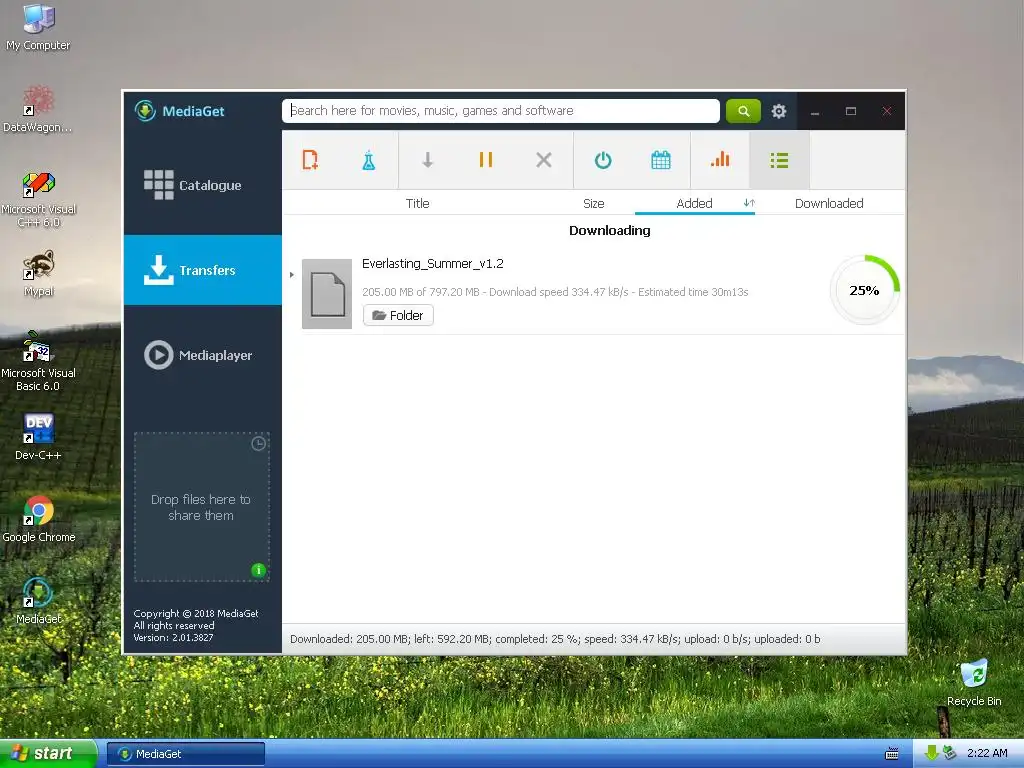
Task: Expand the Everlasting_Summer_v1.2 row details
Action: (291, 274)
